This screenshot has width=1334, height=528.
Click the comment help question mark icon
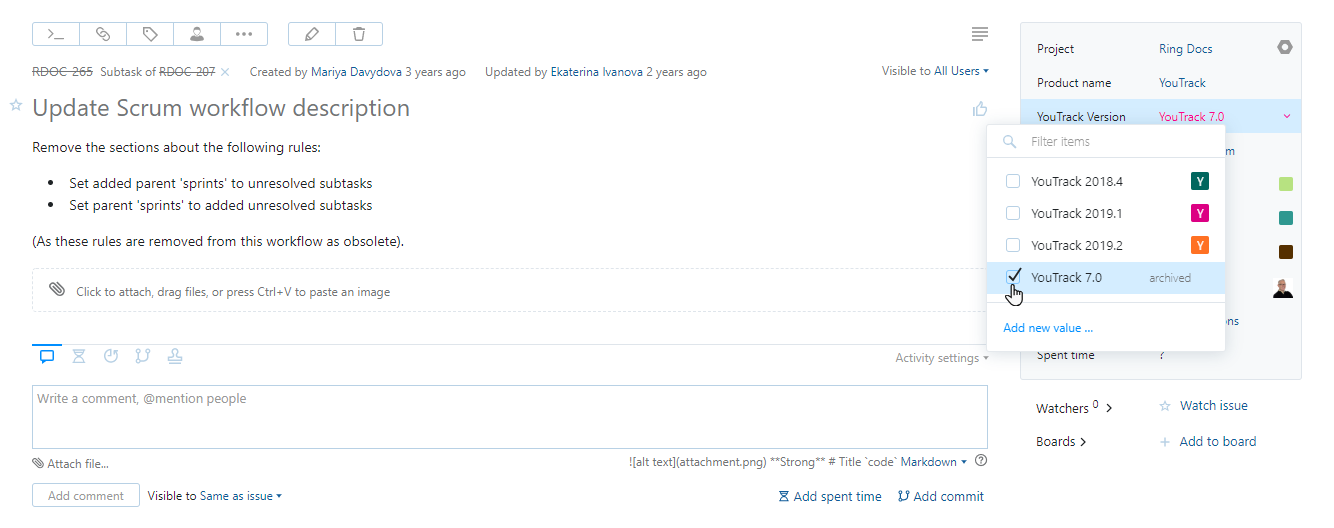[981, 461]
